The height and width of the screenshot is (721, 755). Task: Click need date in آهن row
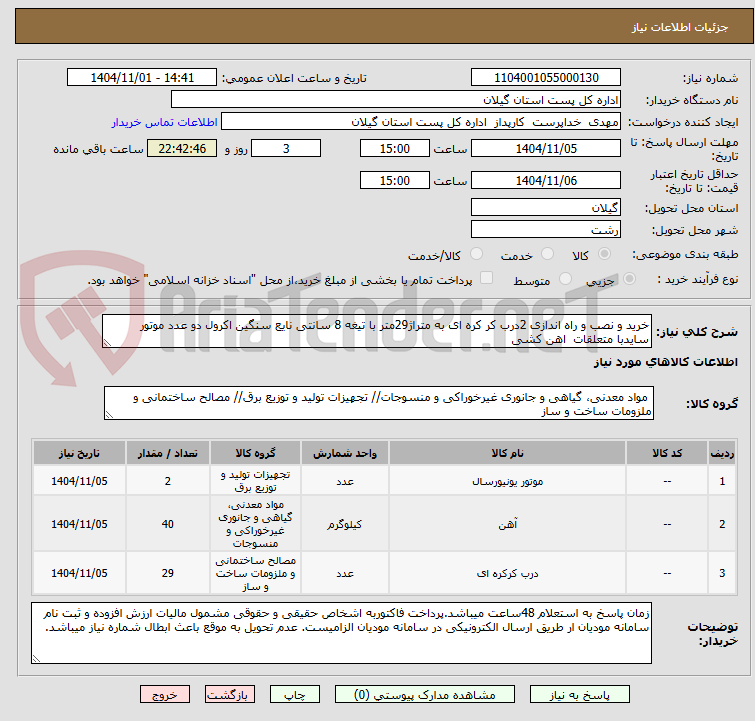point(79,524)
